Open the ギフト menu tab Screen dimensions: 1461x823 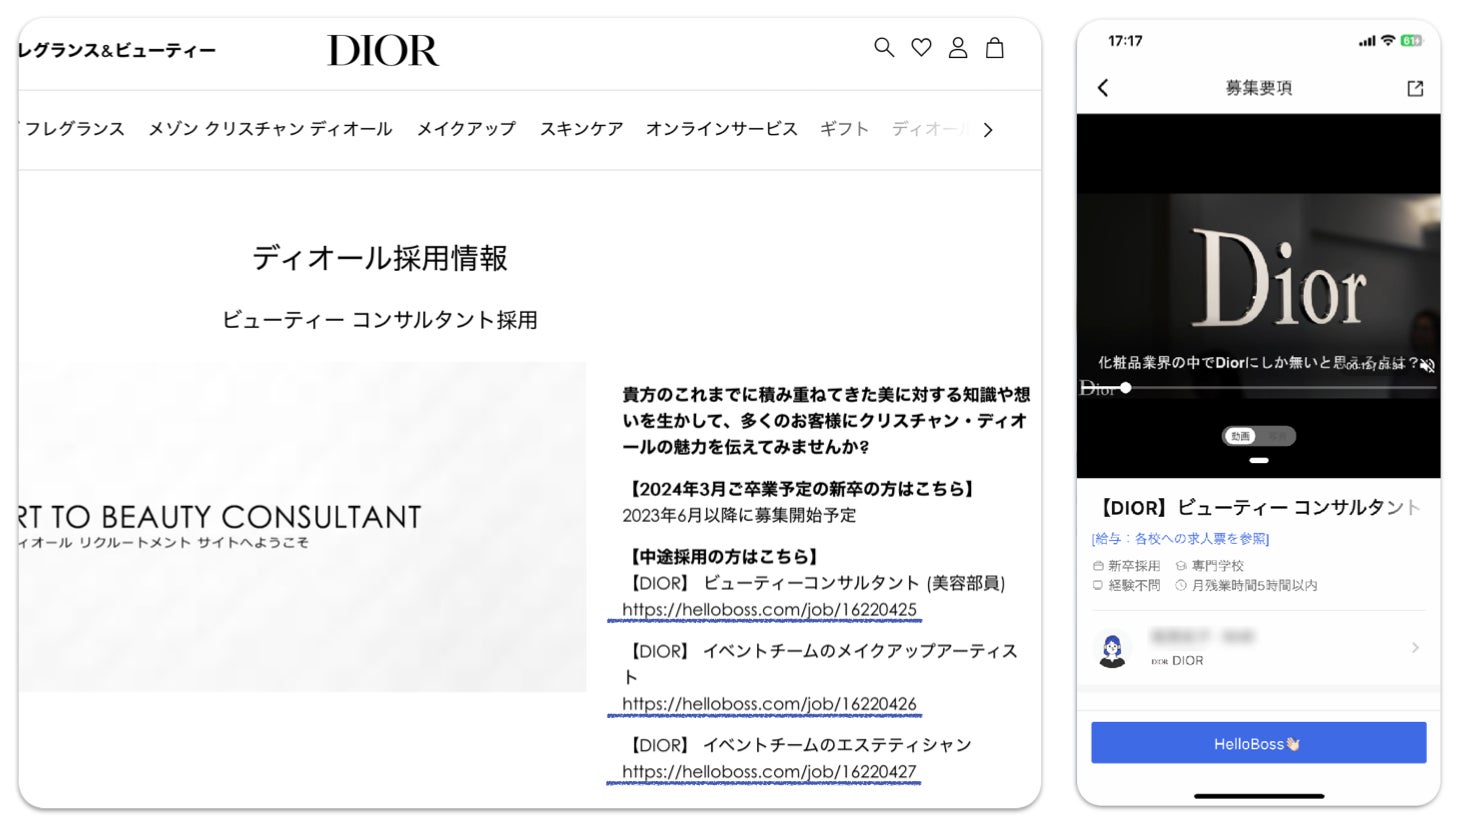pyautogui.click(x=844, y=129)
